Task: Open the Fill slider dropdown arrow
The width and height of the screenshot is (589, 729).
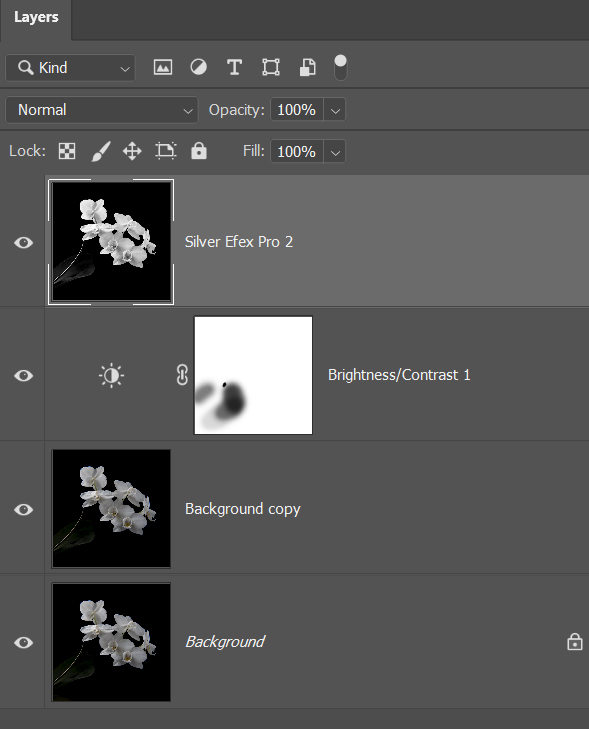Action: click(335, 152)
